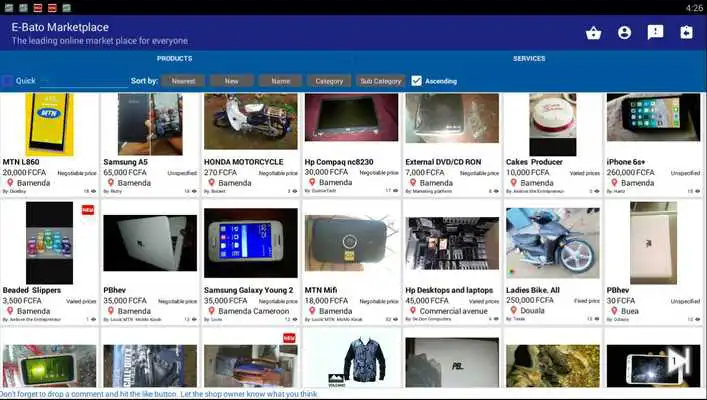Screen dimensions: 707x400
Task: Switch to the PRODUCTS tab
Action: click(174, 59)
